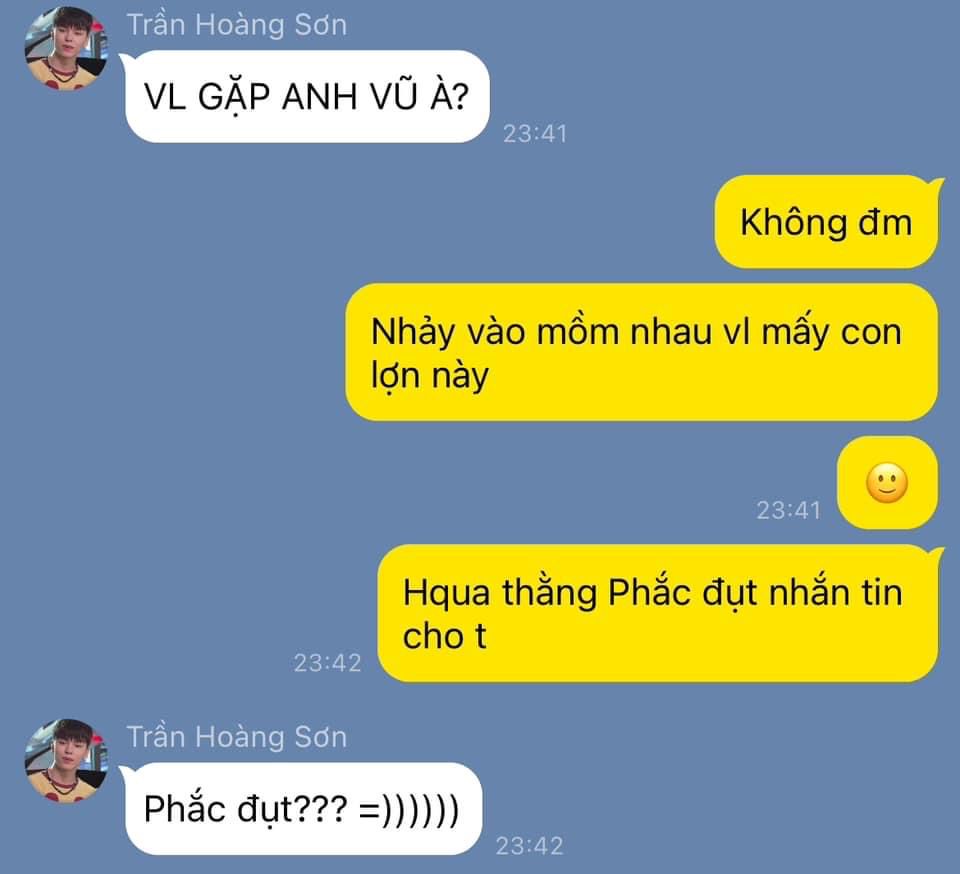Open the top Trần Hoàng Sơn avatar
The width and height of the screenshot is (960, 874).
tap(66, 48)
